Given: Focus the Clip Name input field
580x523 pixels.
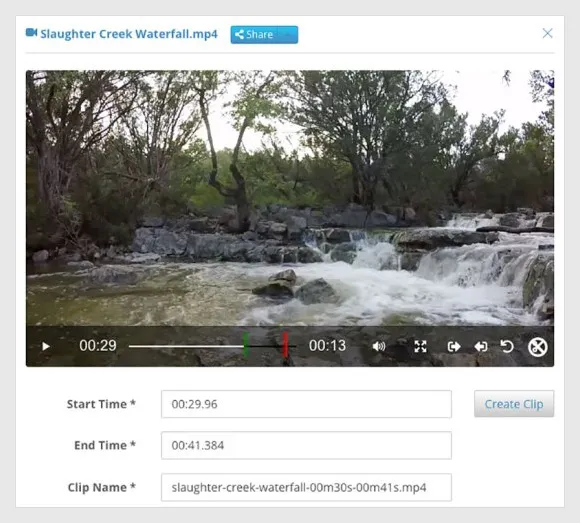Looking at the screenshot, I should coord(306,487).
